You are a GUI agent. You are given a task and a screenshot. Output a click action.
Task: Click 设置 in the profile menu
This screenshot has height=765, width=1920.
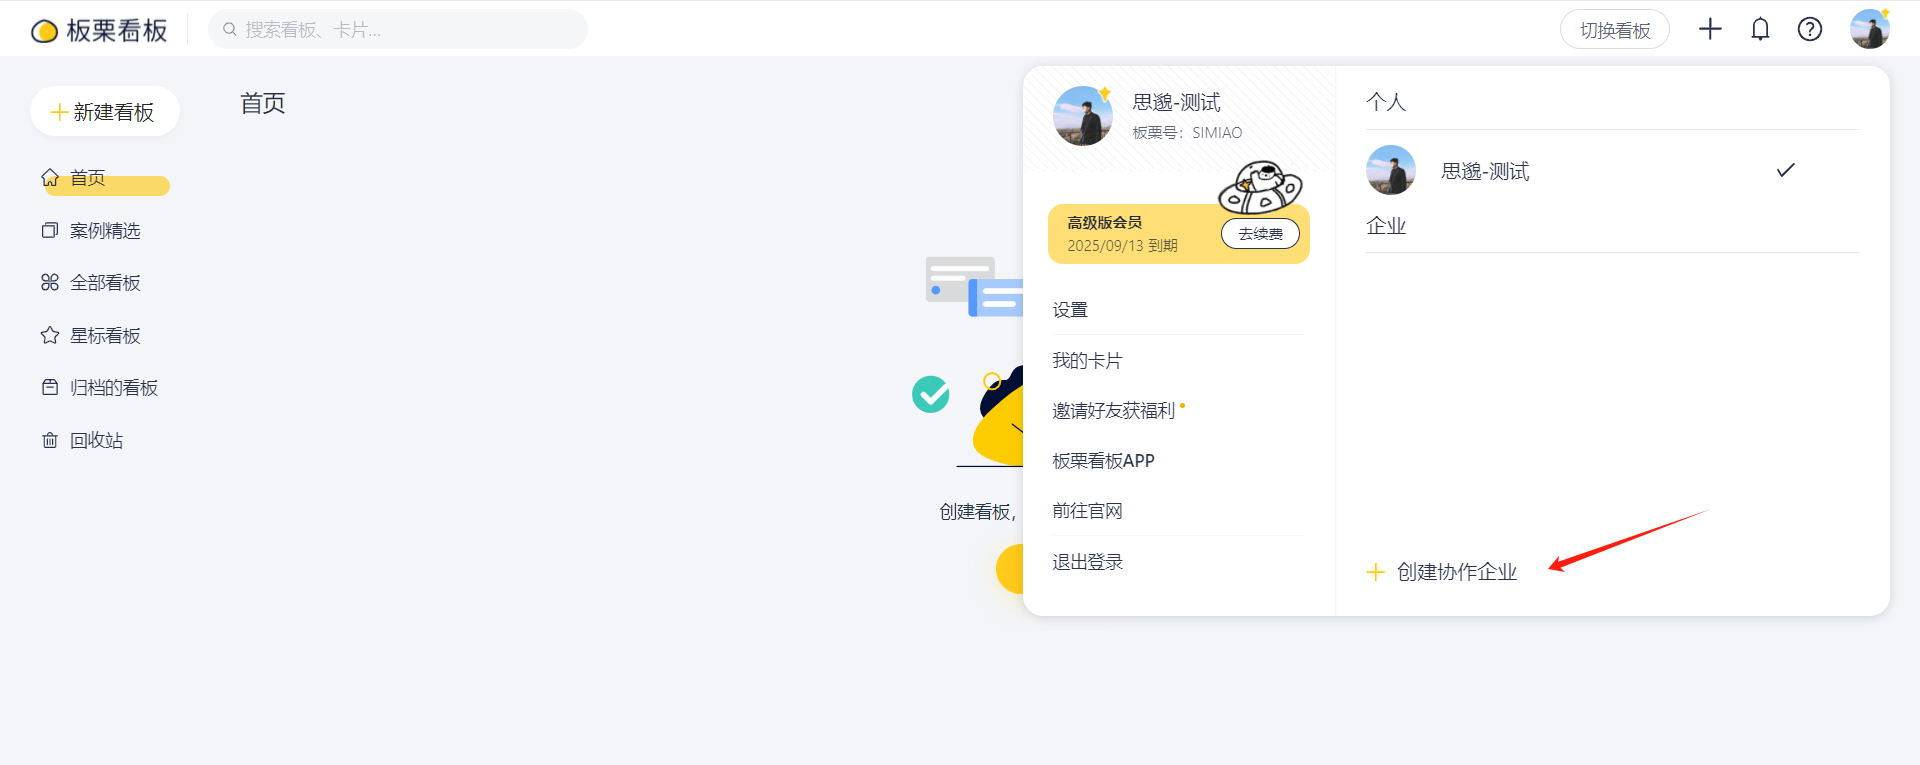1070,310
